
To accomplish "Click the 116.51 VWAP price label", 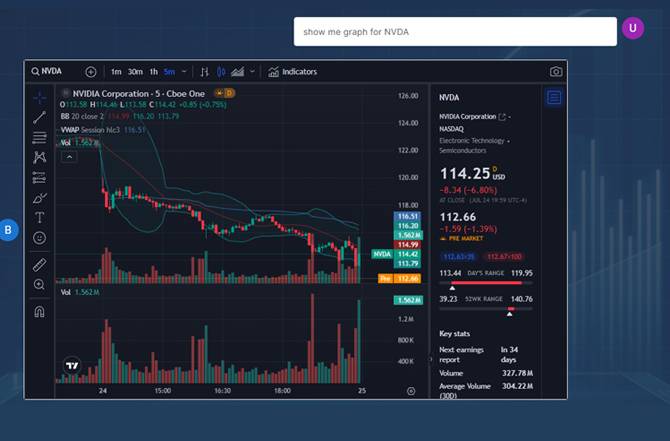I will click(x=408, y=217).
